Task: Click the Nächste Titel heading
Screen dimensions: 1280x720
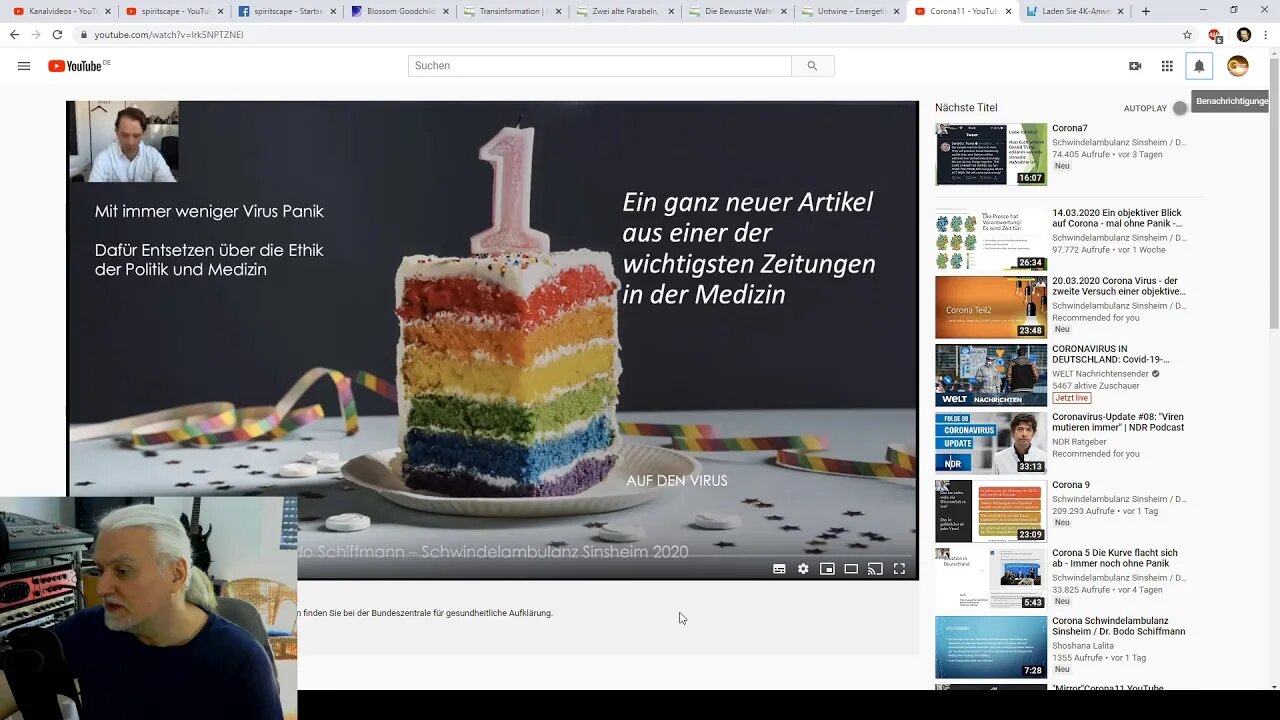Action: [966, 108]
